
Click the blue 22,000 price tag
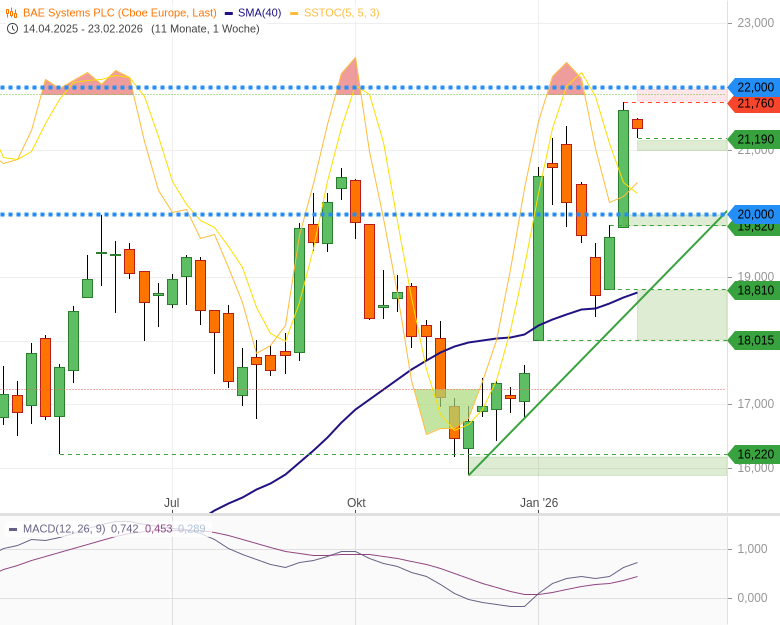tap(755, 87)
